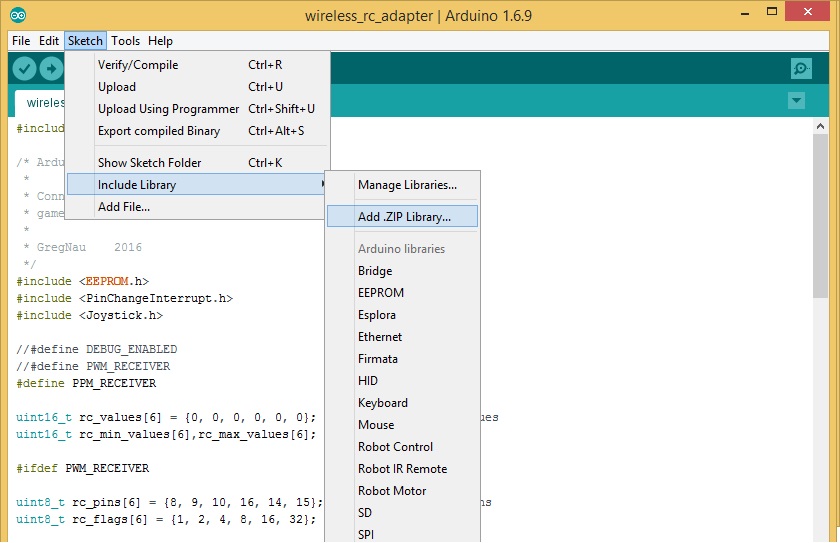Include the HID library
The width and height of the screenshot is (840, 543).
point(402,381)
